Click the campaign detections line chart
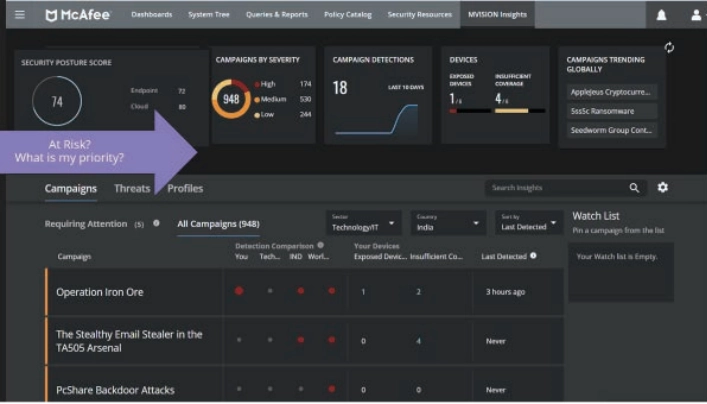 (x=376, y=119)
